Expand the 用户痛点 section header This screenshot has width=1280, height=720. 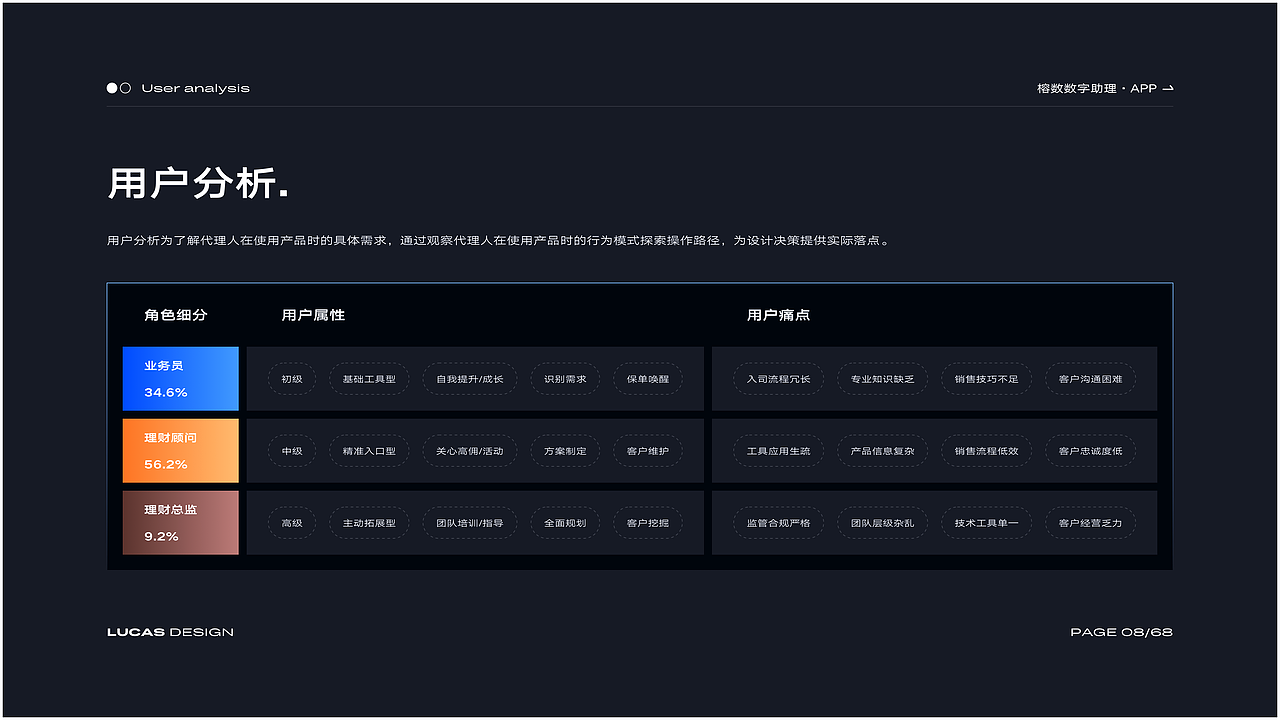coord(777,314)
